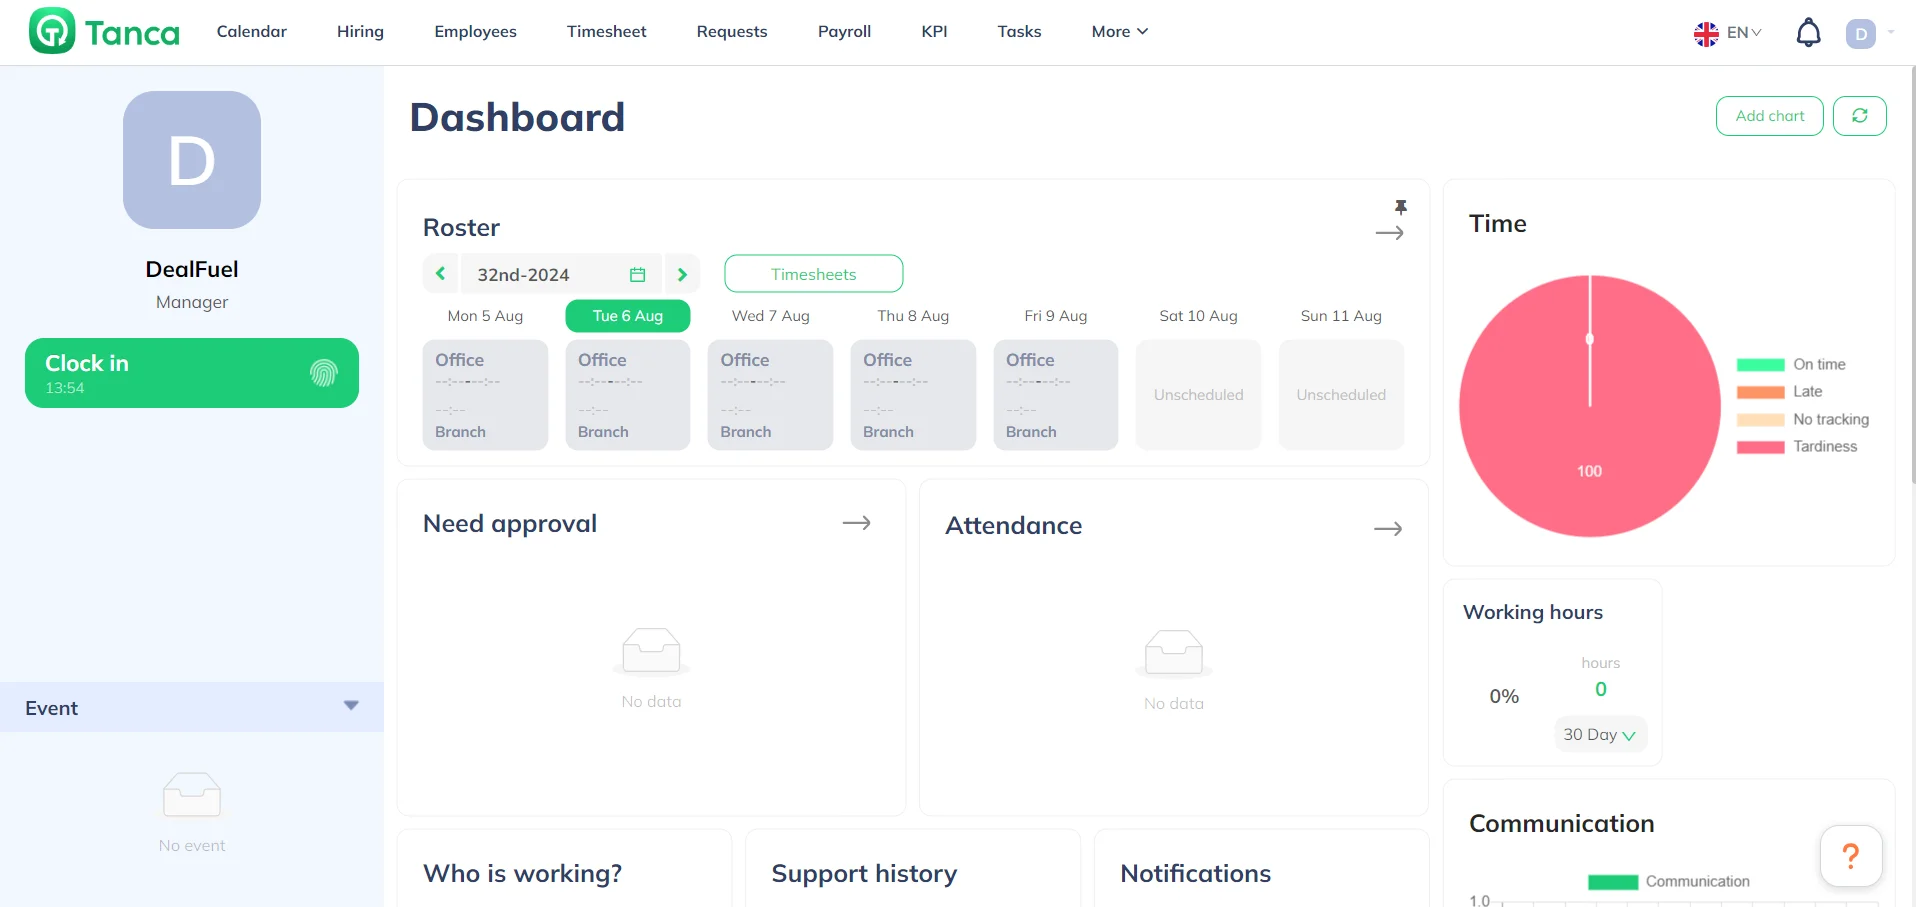Open Payroll
1916x907 pixels.
pos(844,32)
